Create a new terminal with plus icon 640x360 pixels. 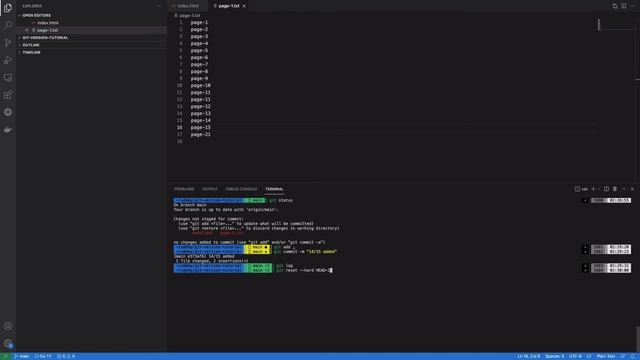[593, 189]
